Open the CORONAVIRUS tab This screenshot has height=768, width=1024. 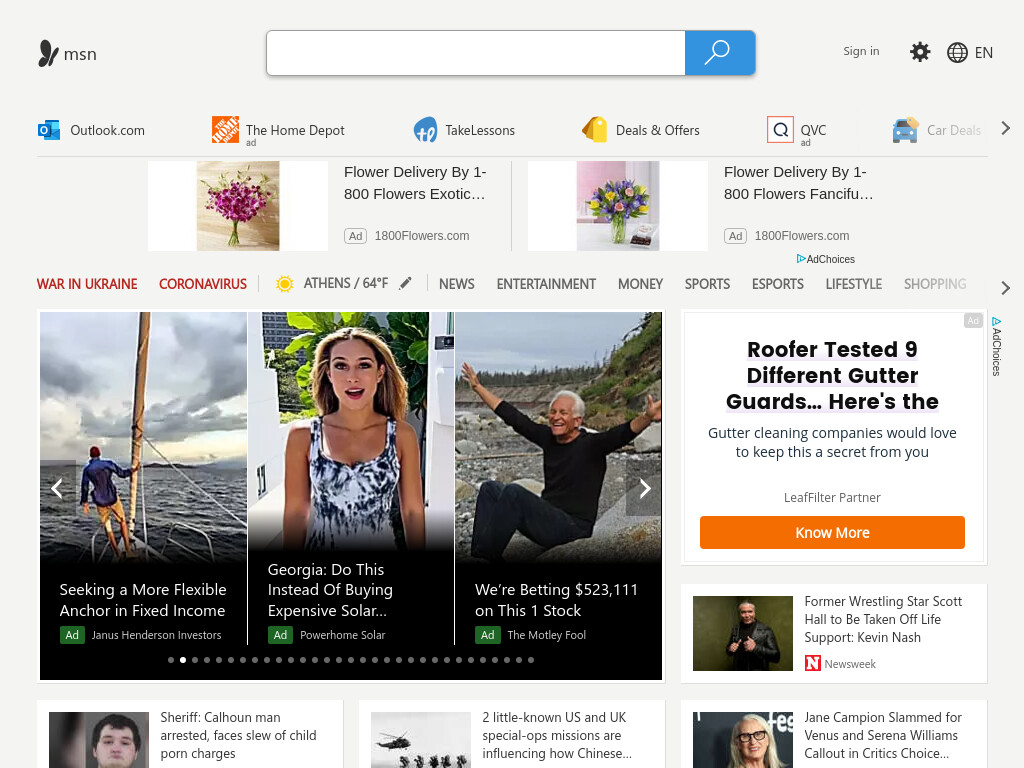pos(202,284)
